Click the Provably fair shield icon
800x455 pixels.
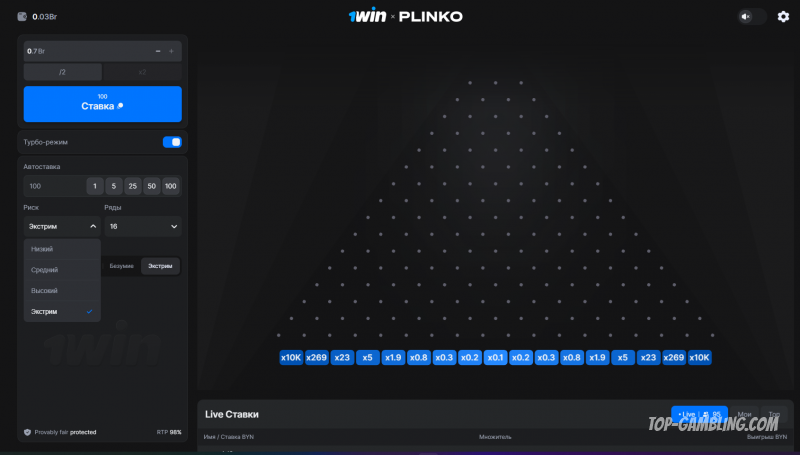[x=27, y=432]
